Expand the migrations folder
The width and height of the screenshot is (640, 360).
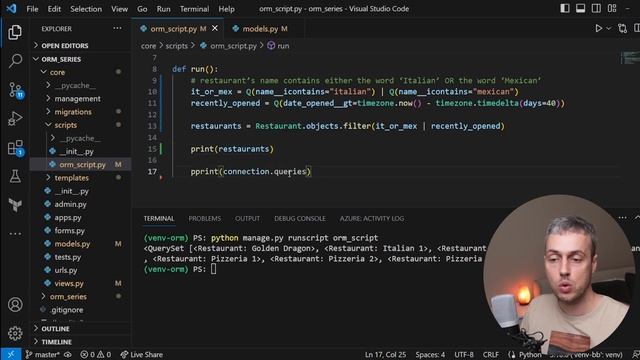pos(81,112)
